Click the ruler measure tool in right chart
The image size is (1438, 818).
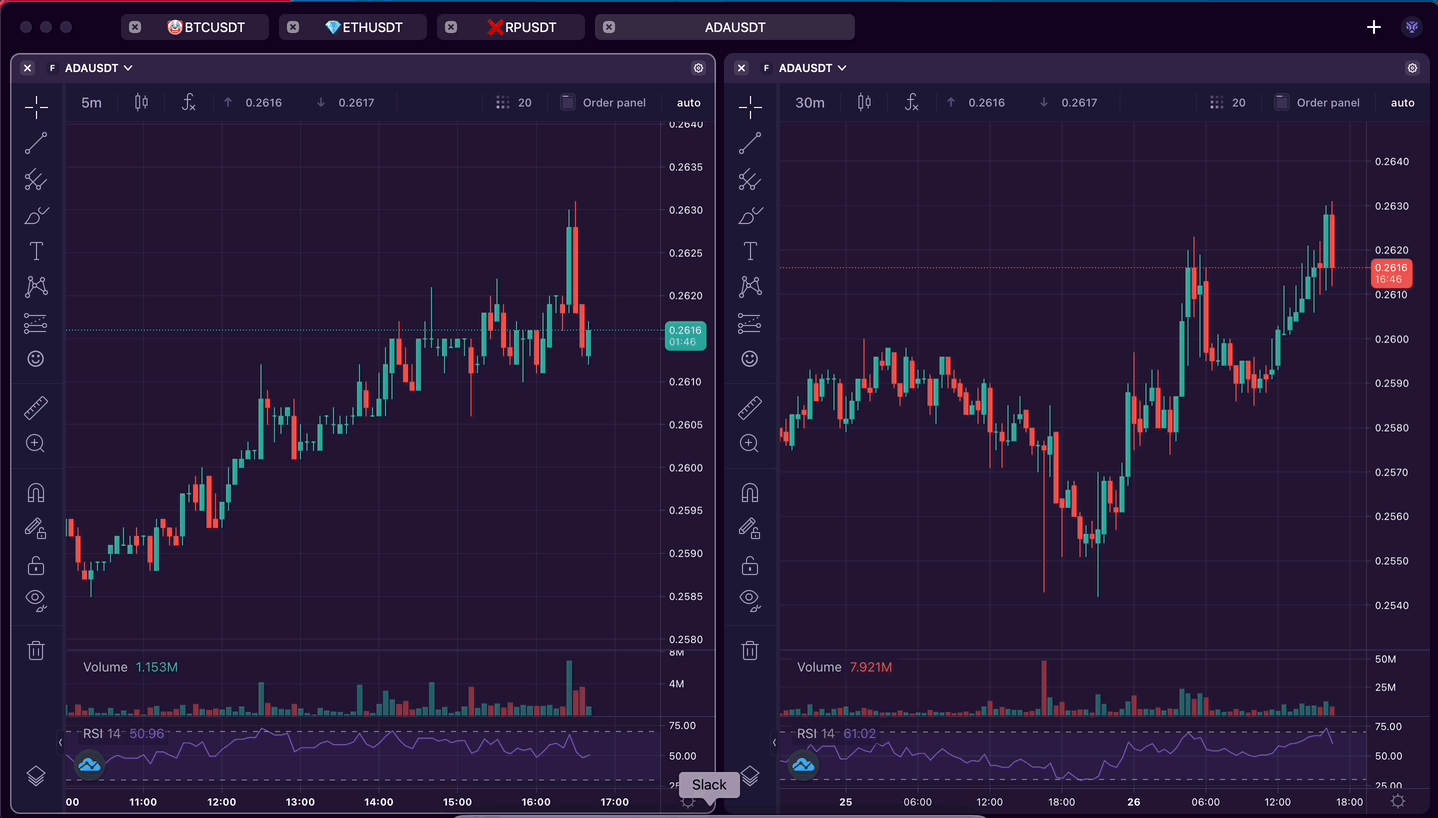coord(750,408)
